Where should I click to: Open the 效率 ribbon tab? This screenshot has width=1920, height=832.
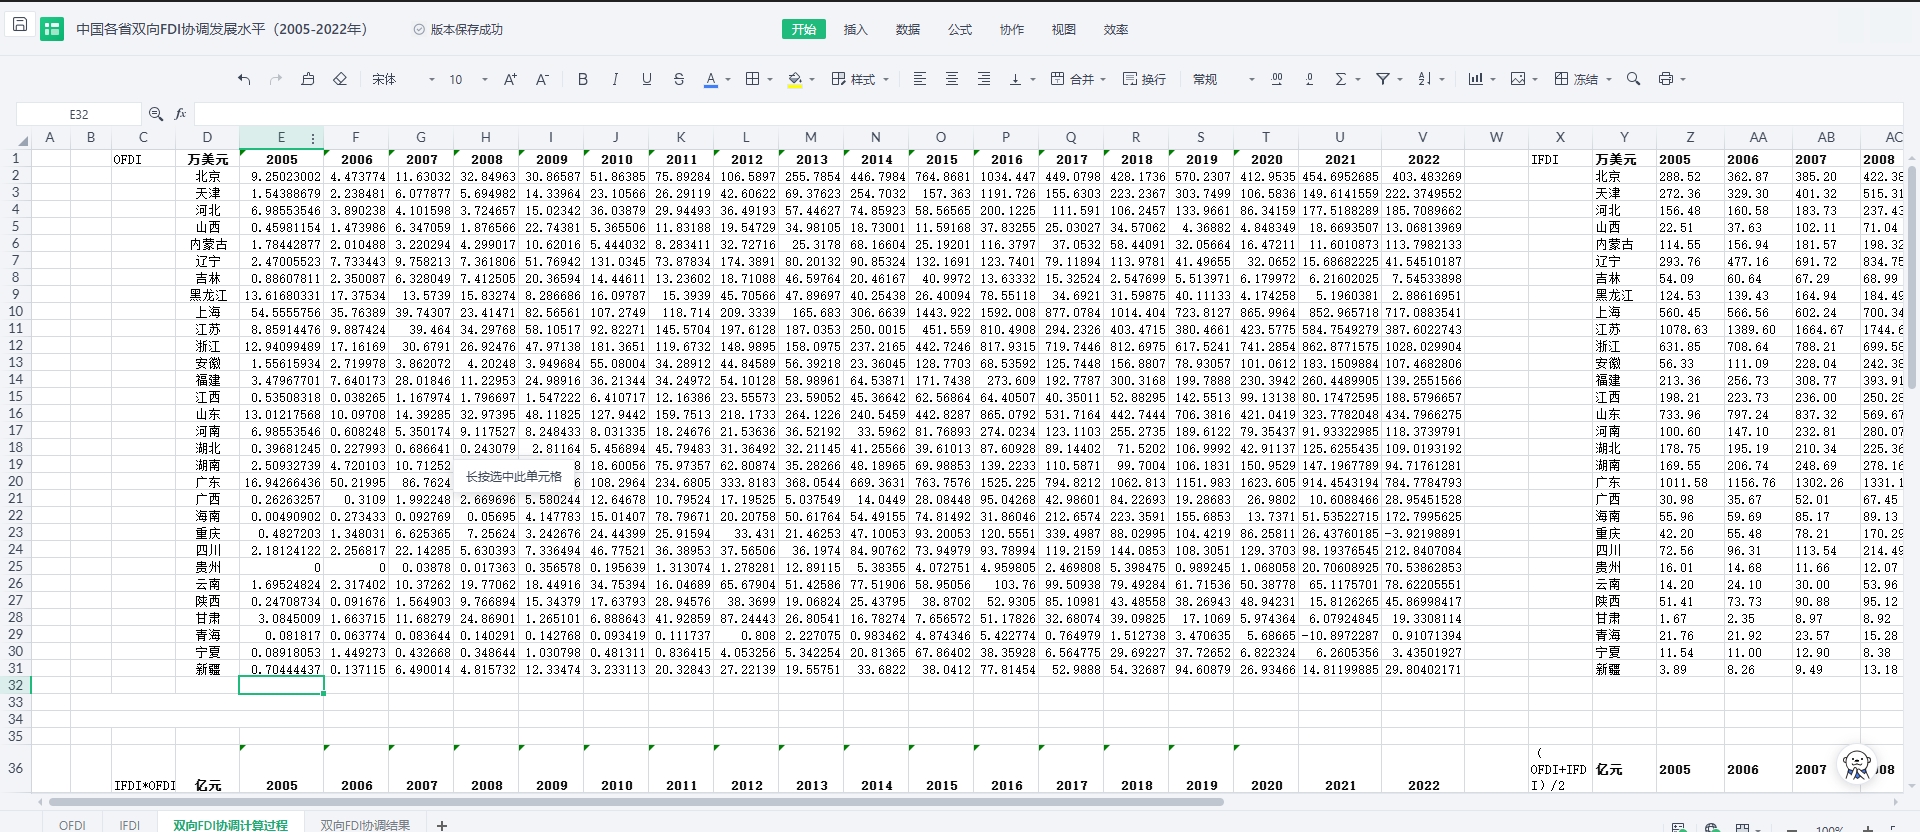[1116, 29]
